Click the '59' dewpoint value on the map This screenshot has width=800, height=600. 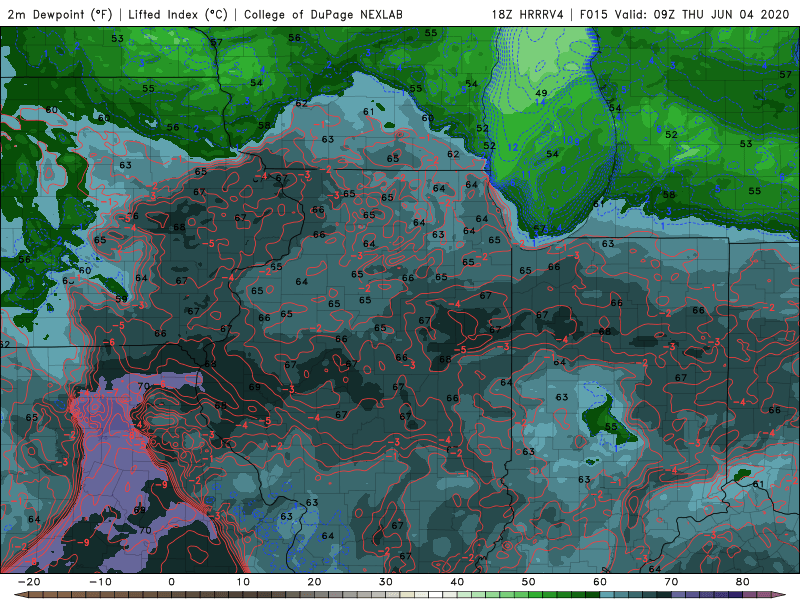[x=121, y=299]
